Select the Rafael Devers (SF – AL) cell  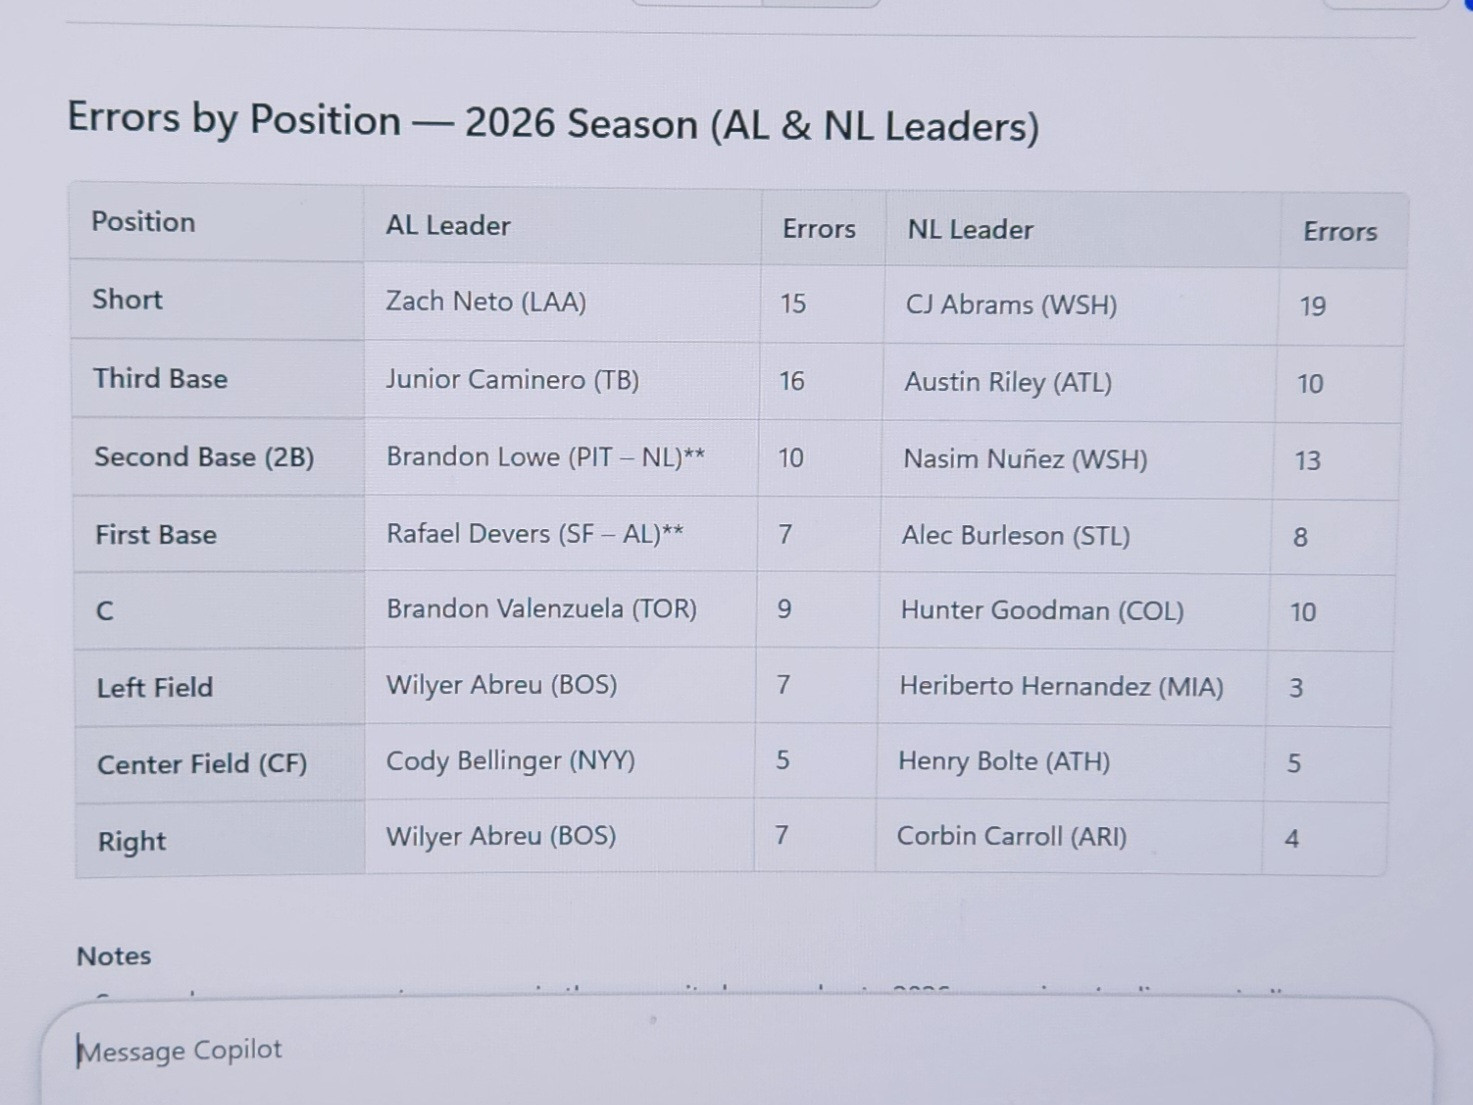560,534
